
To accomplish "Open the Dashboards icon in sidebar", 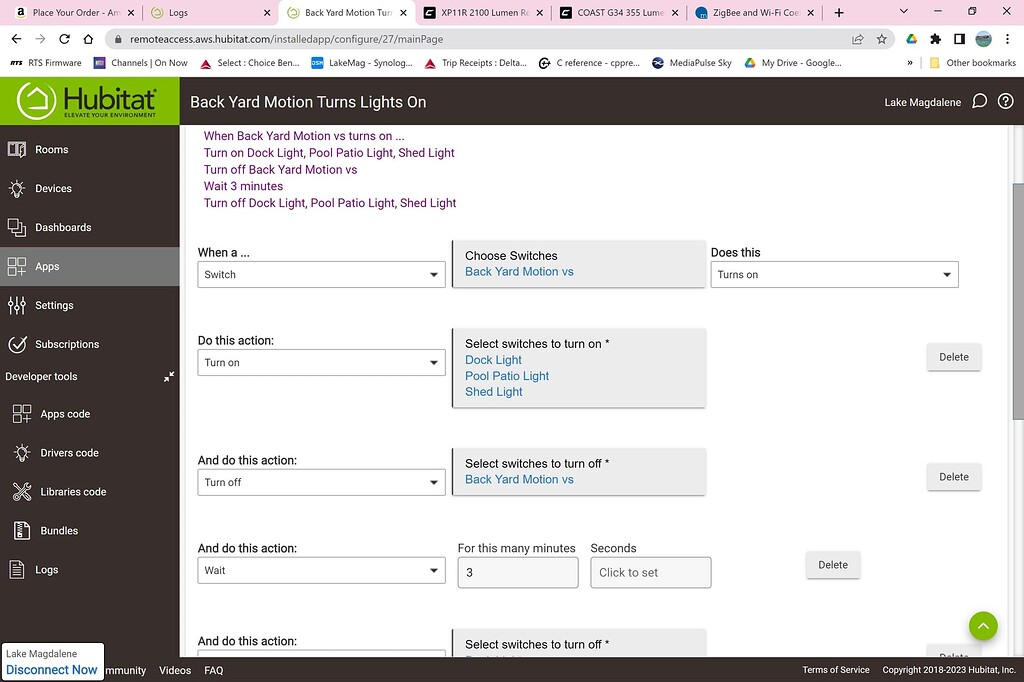I will (x=17, y=228).
